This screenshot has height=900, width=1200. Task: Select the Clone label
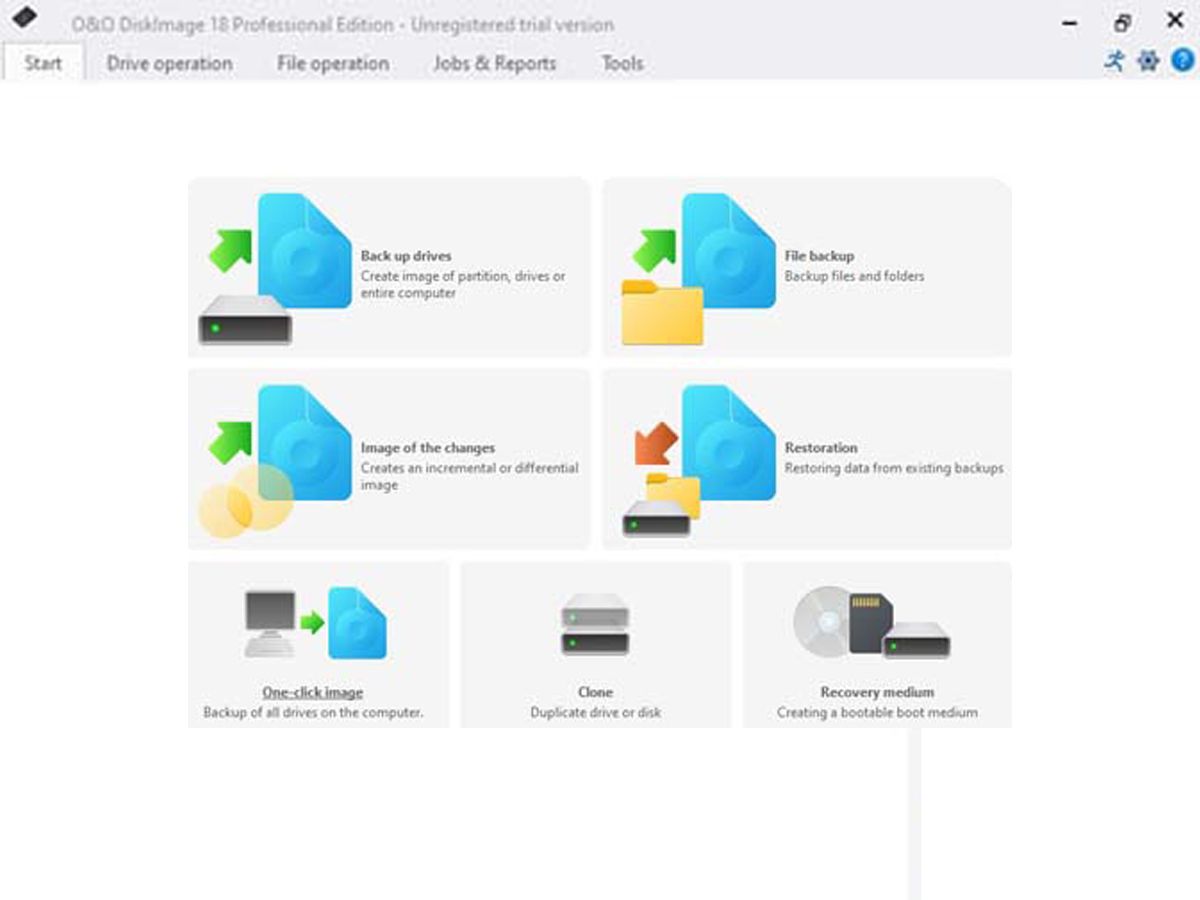[595, 692]
